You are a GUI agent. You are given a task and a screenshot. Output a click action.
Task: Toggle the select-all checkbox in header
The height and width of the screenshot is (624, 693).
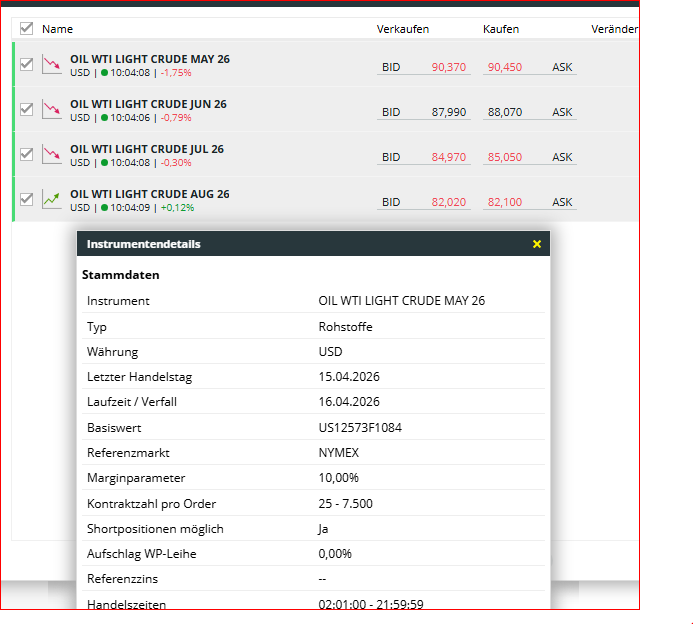click(x=27, y=29)
